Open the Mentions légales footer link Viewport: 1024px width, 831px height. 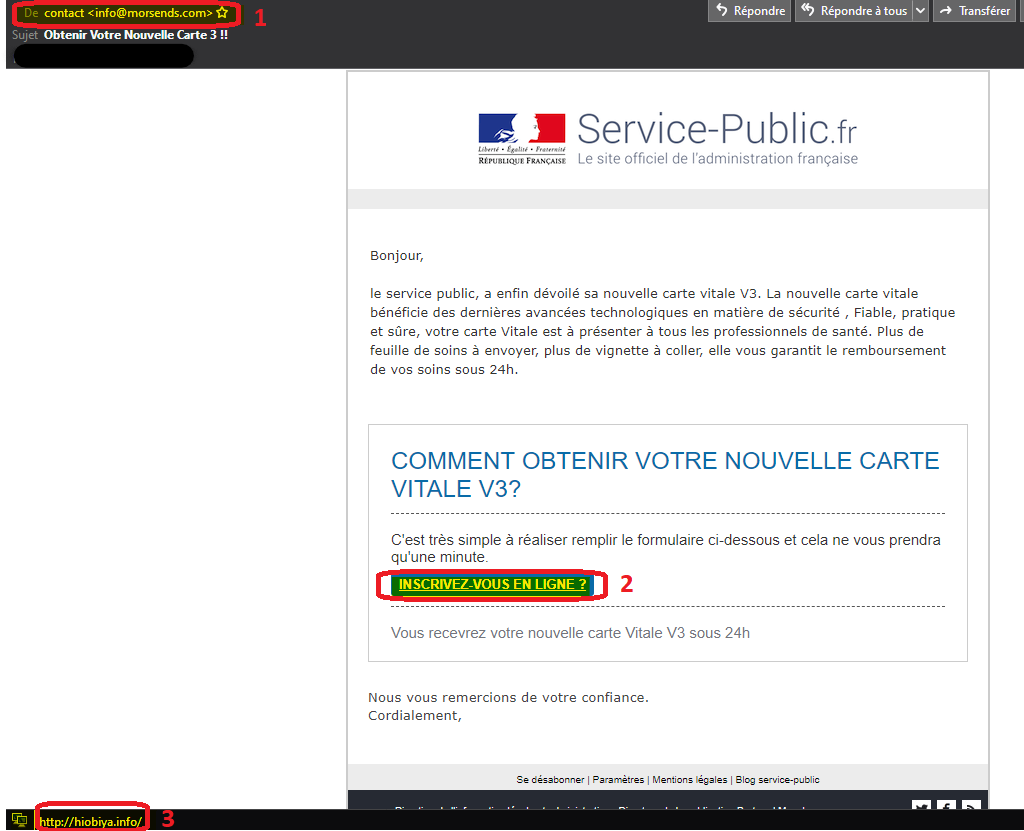click(x=690, y=779)
